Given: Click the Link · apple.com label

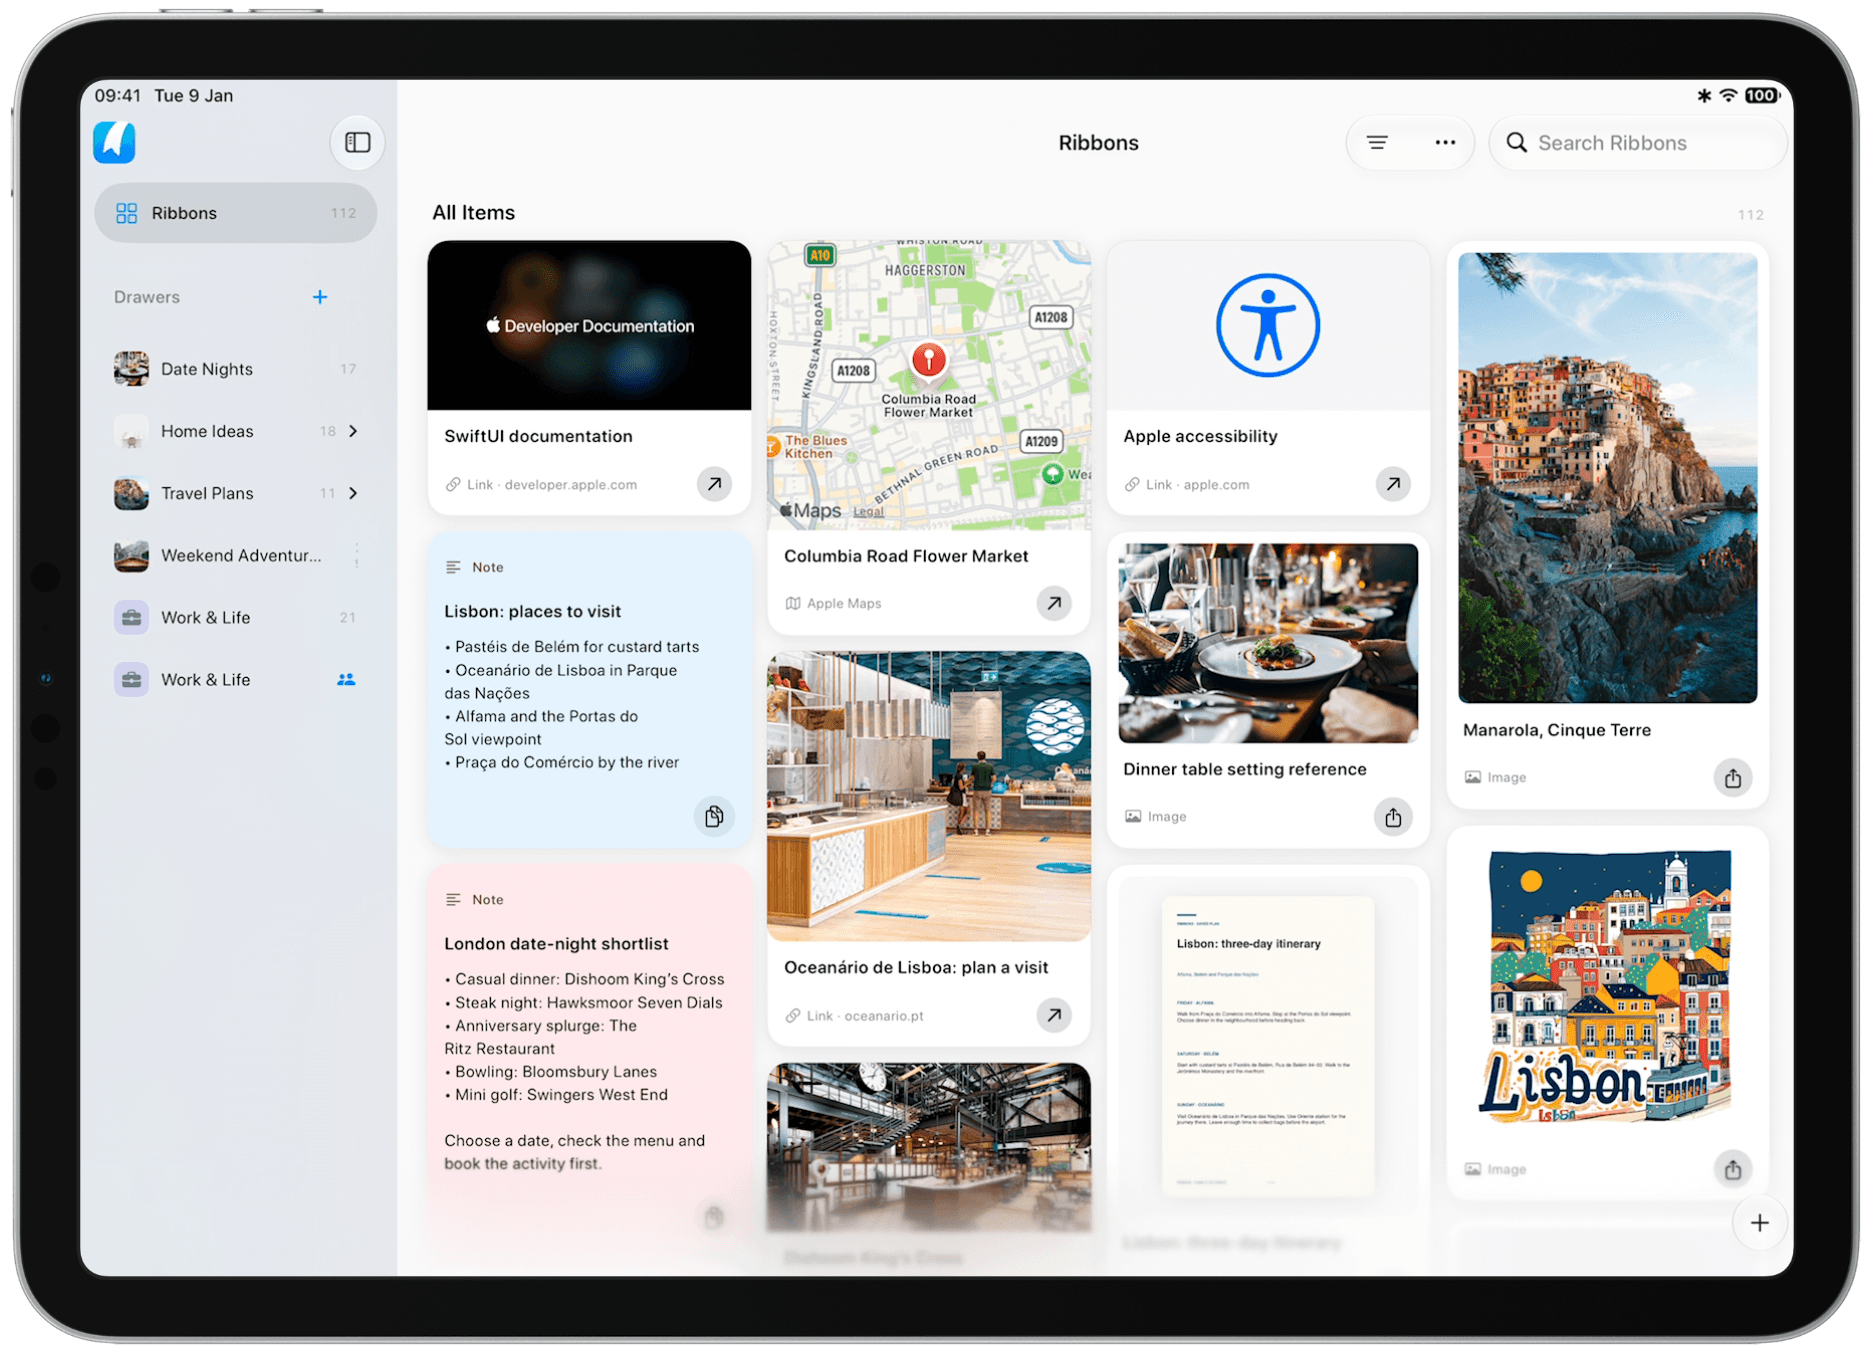Looking at the screenshot, I should pos(1187,484).
